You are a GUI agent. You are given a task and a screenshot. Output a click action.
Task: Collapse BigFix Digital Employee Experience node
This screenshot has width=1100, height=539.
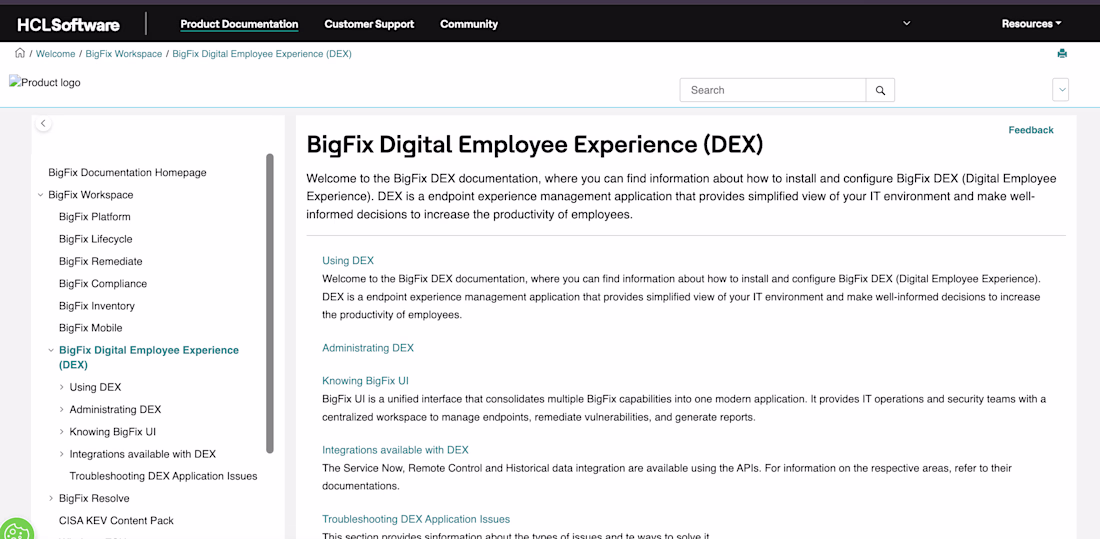coord(51,350)
